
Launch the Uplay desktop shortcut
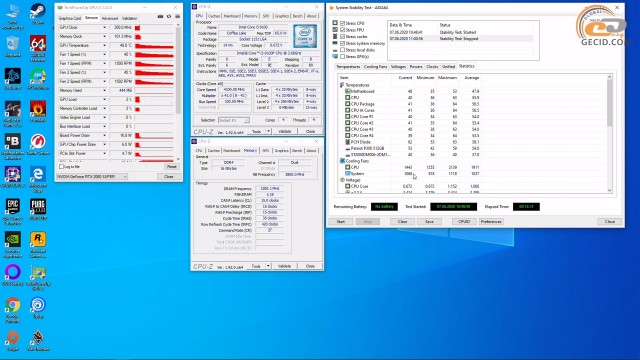pos(38,307)
